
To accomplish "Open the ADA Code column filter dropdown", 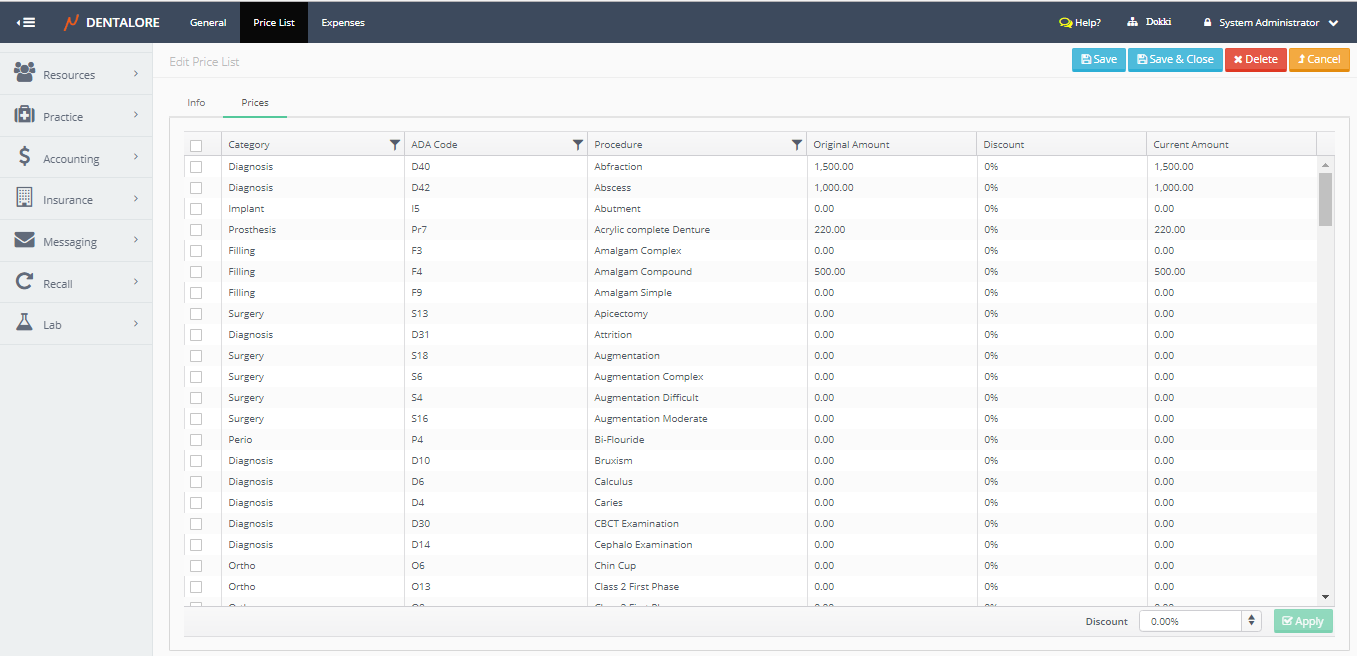I will tap(578, 145).
